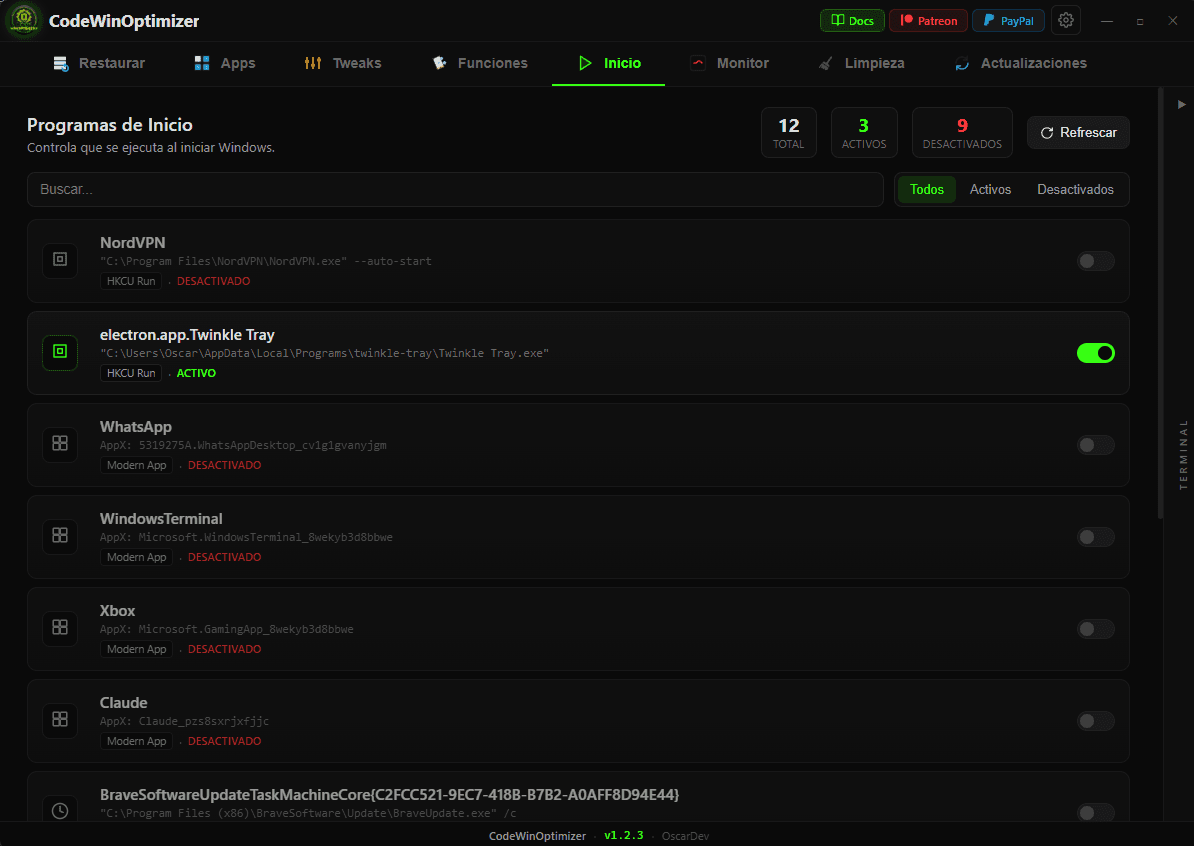Toggle Claude startup switch on

pos(1096,722)
